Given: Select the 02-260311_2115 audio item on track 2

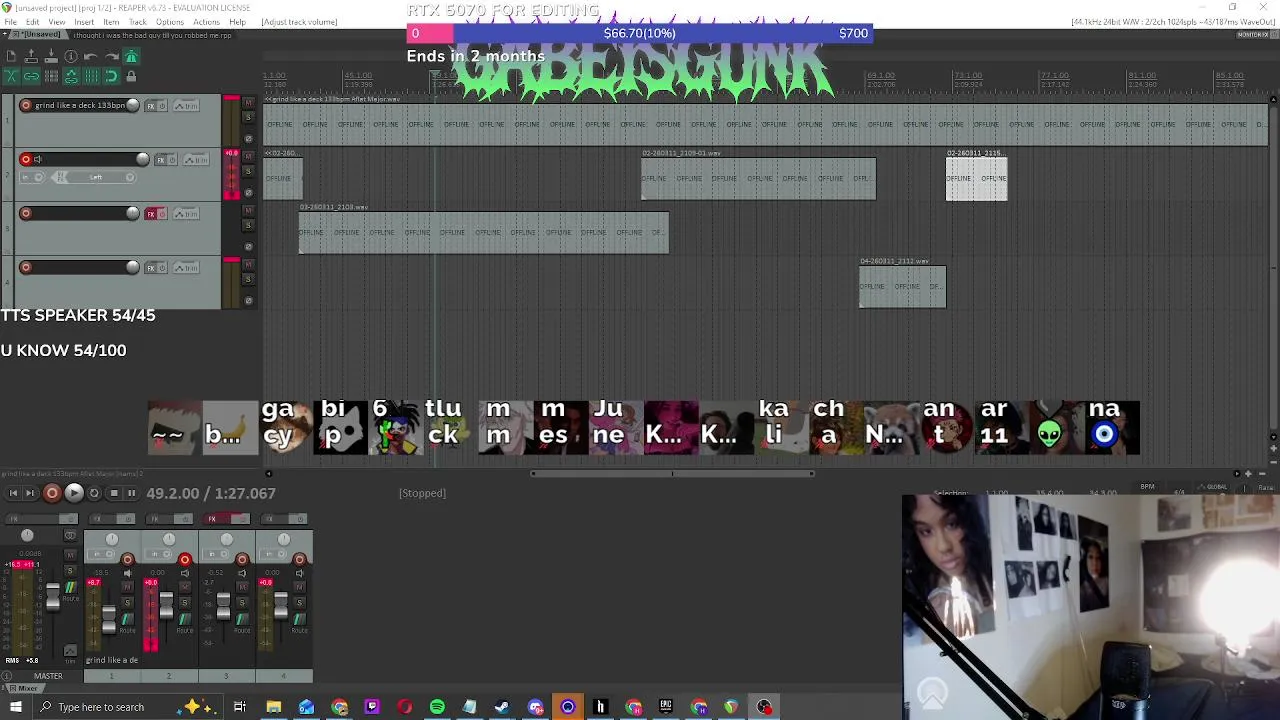Looking at the screenshot, I should tap(977, 177).
